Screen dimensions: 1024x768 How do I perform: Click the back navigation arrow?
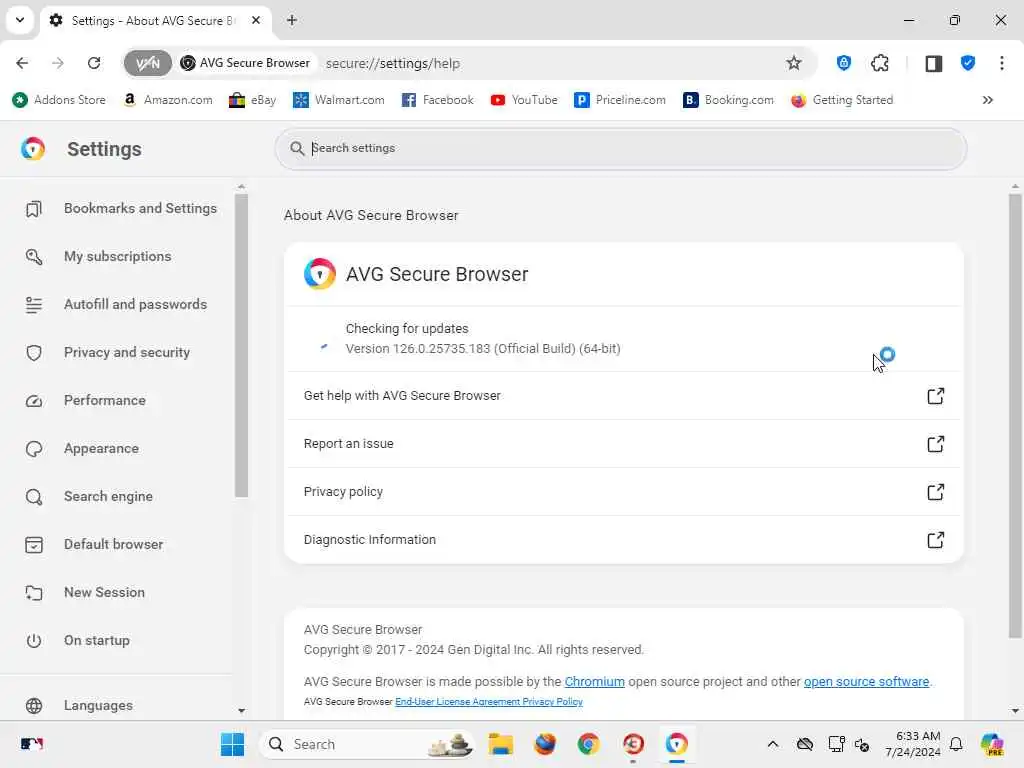[22, 63]
